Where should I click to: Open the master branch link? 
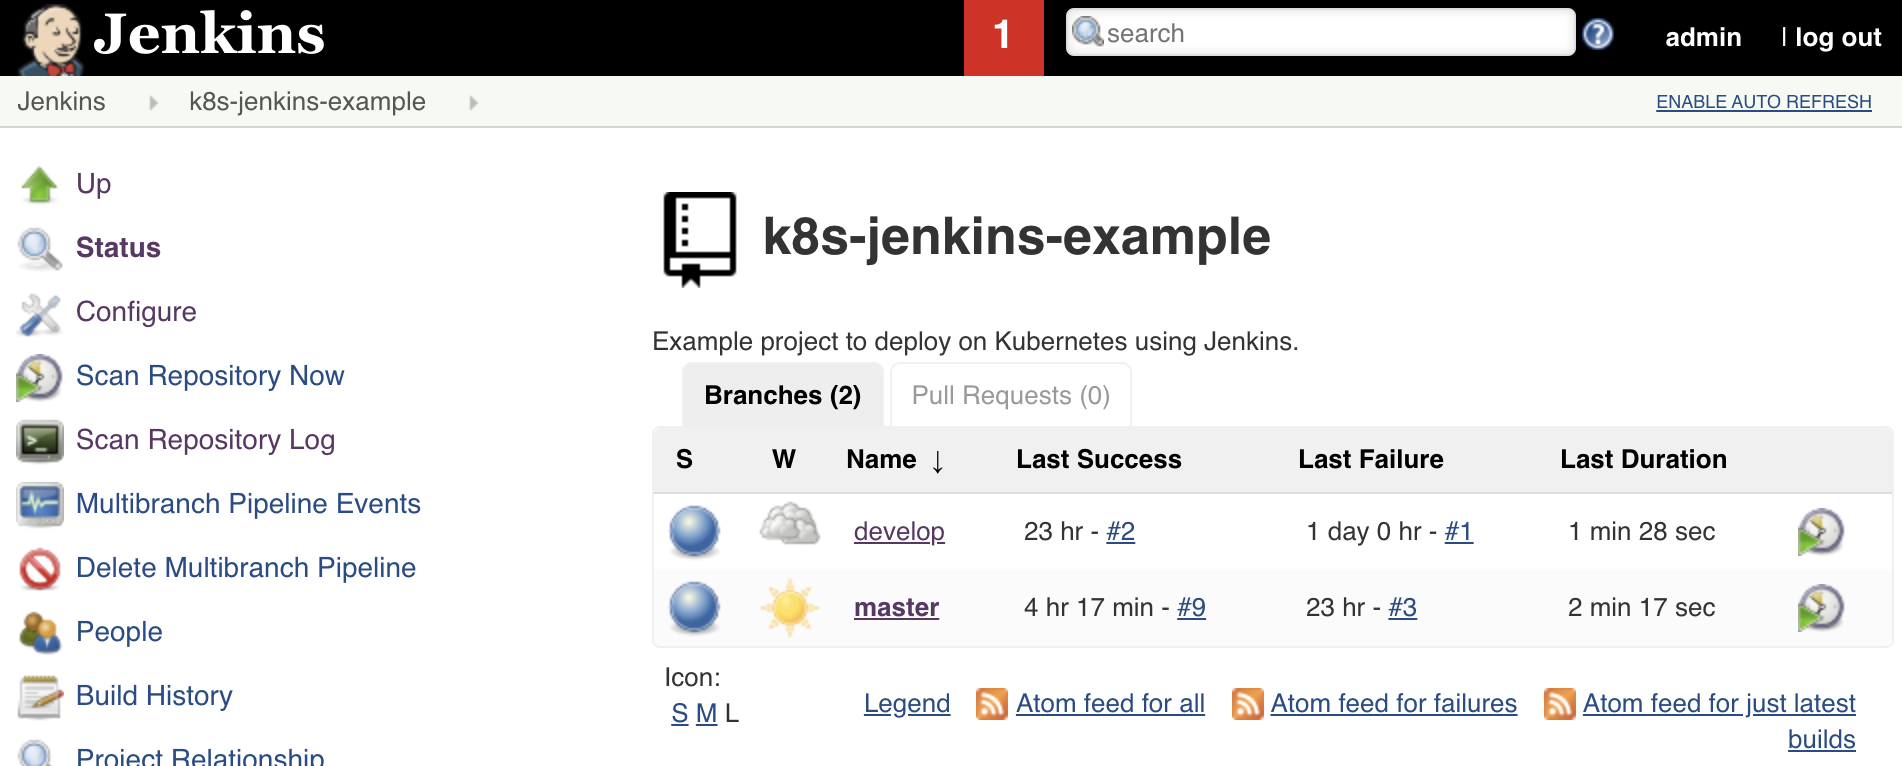[x=896, y=607]
